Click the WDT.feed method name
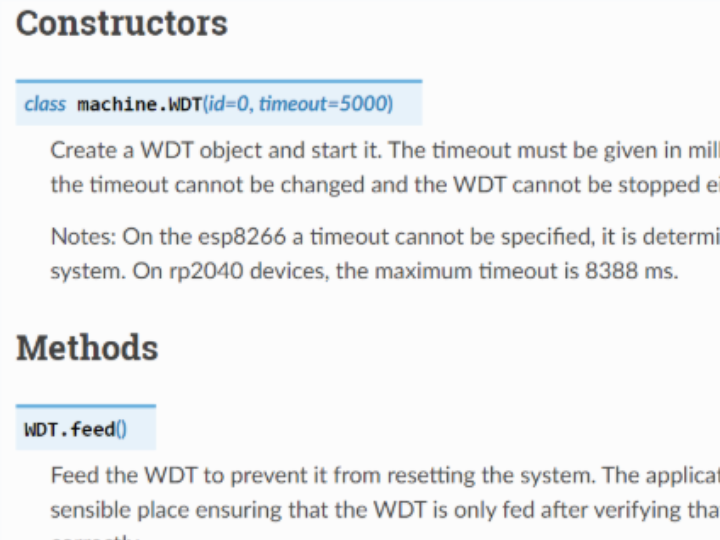This screenshot has height=540, width=720. coord(70,430)
